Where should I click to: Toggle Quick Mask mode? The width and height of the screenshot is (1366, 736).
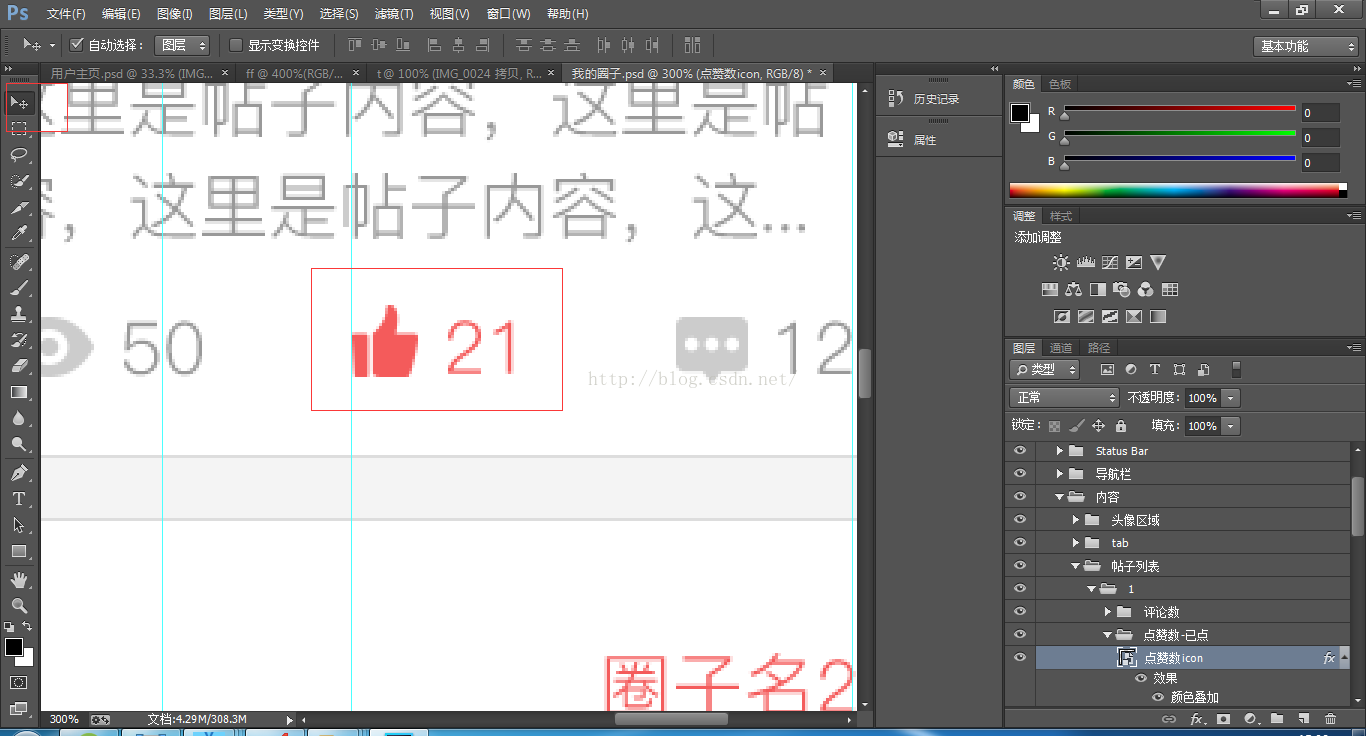[19, 682]
